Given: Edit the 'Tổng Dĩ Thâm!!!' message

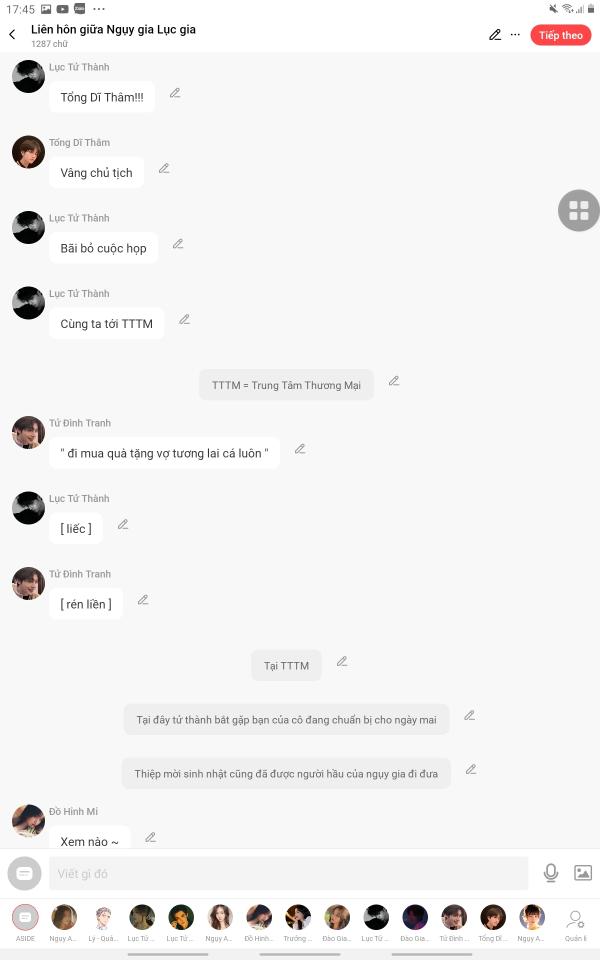Looking at the screenshot, I should pyautogui.click(x=175, y=93).
